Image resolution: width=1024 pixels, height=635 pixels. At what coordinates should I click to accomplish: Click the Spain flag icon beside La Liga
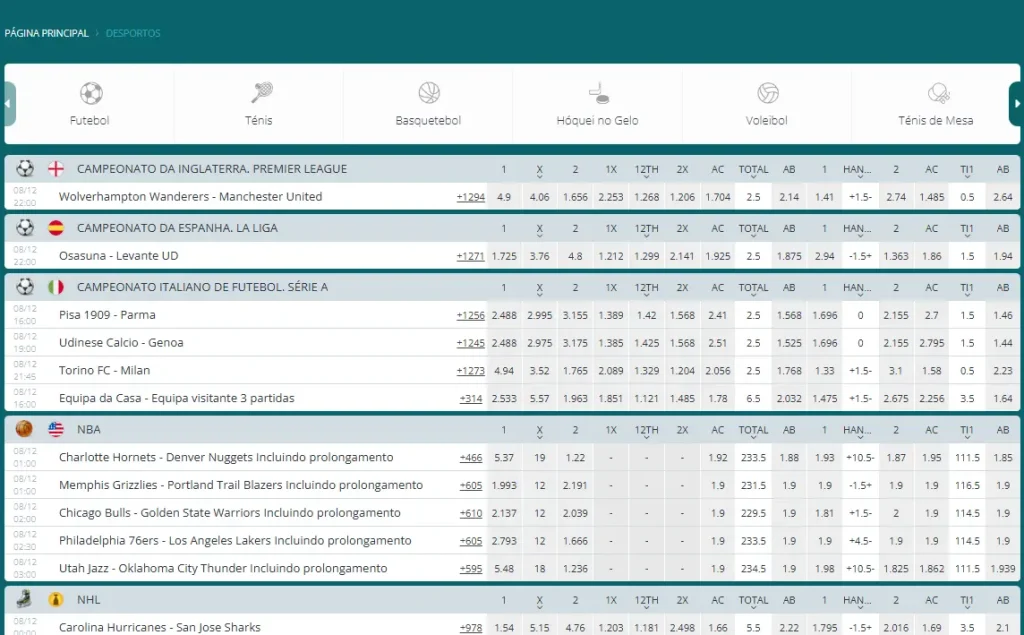tap(56, 228)
